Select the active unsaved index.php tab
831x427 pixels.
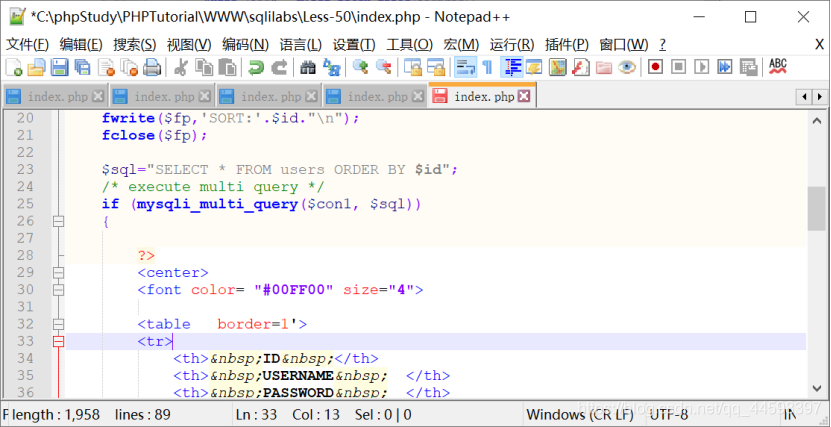[x=482, y=96]
